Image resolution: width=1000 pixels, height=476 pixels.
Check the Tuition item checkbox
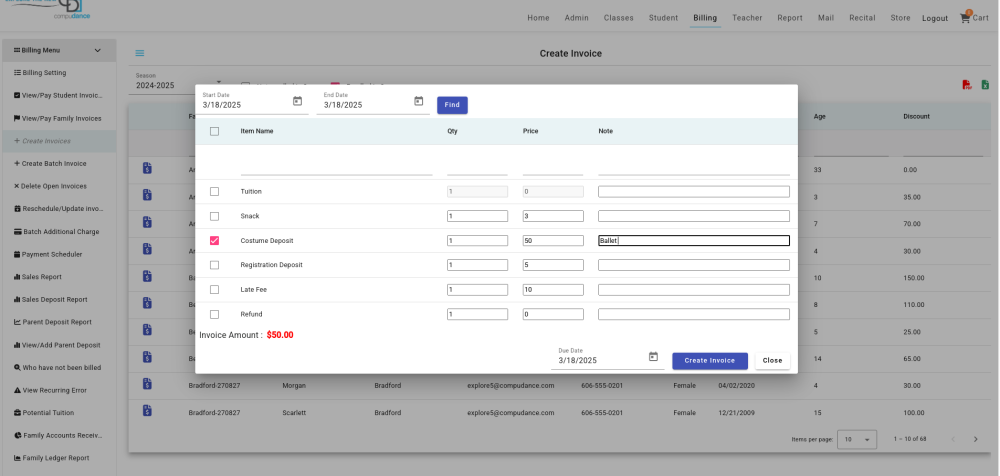(x=214, y=191)
